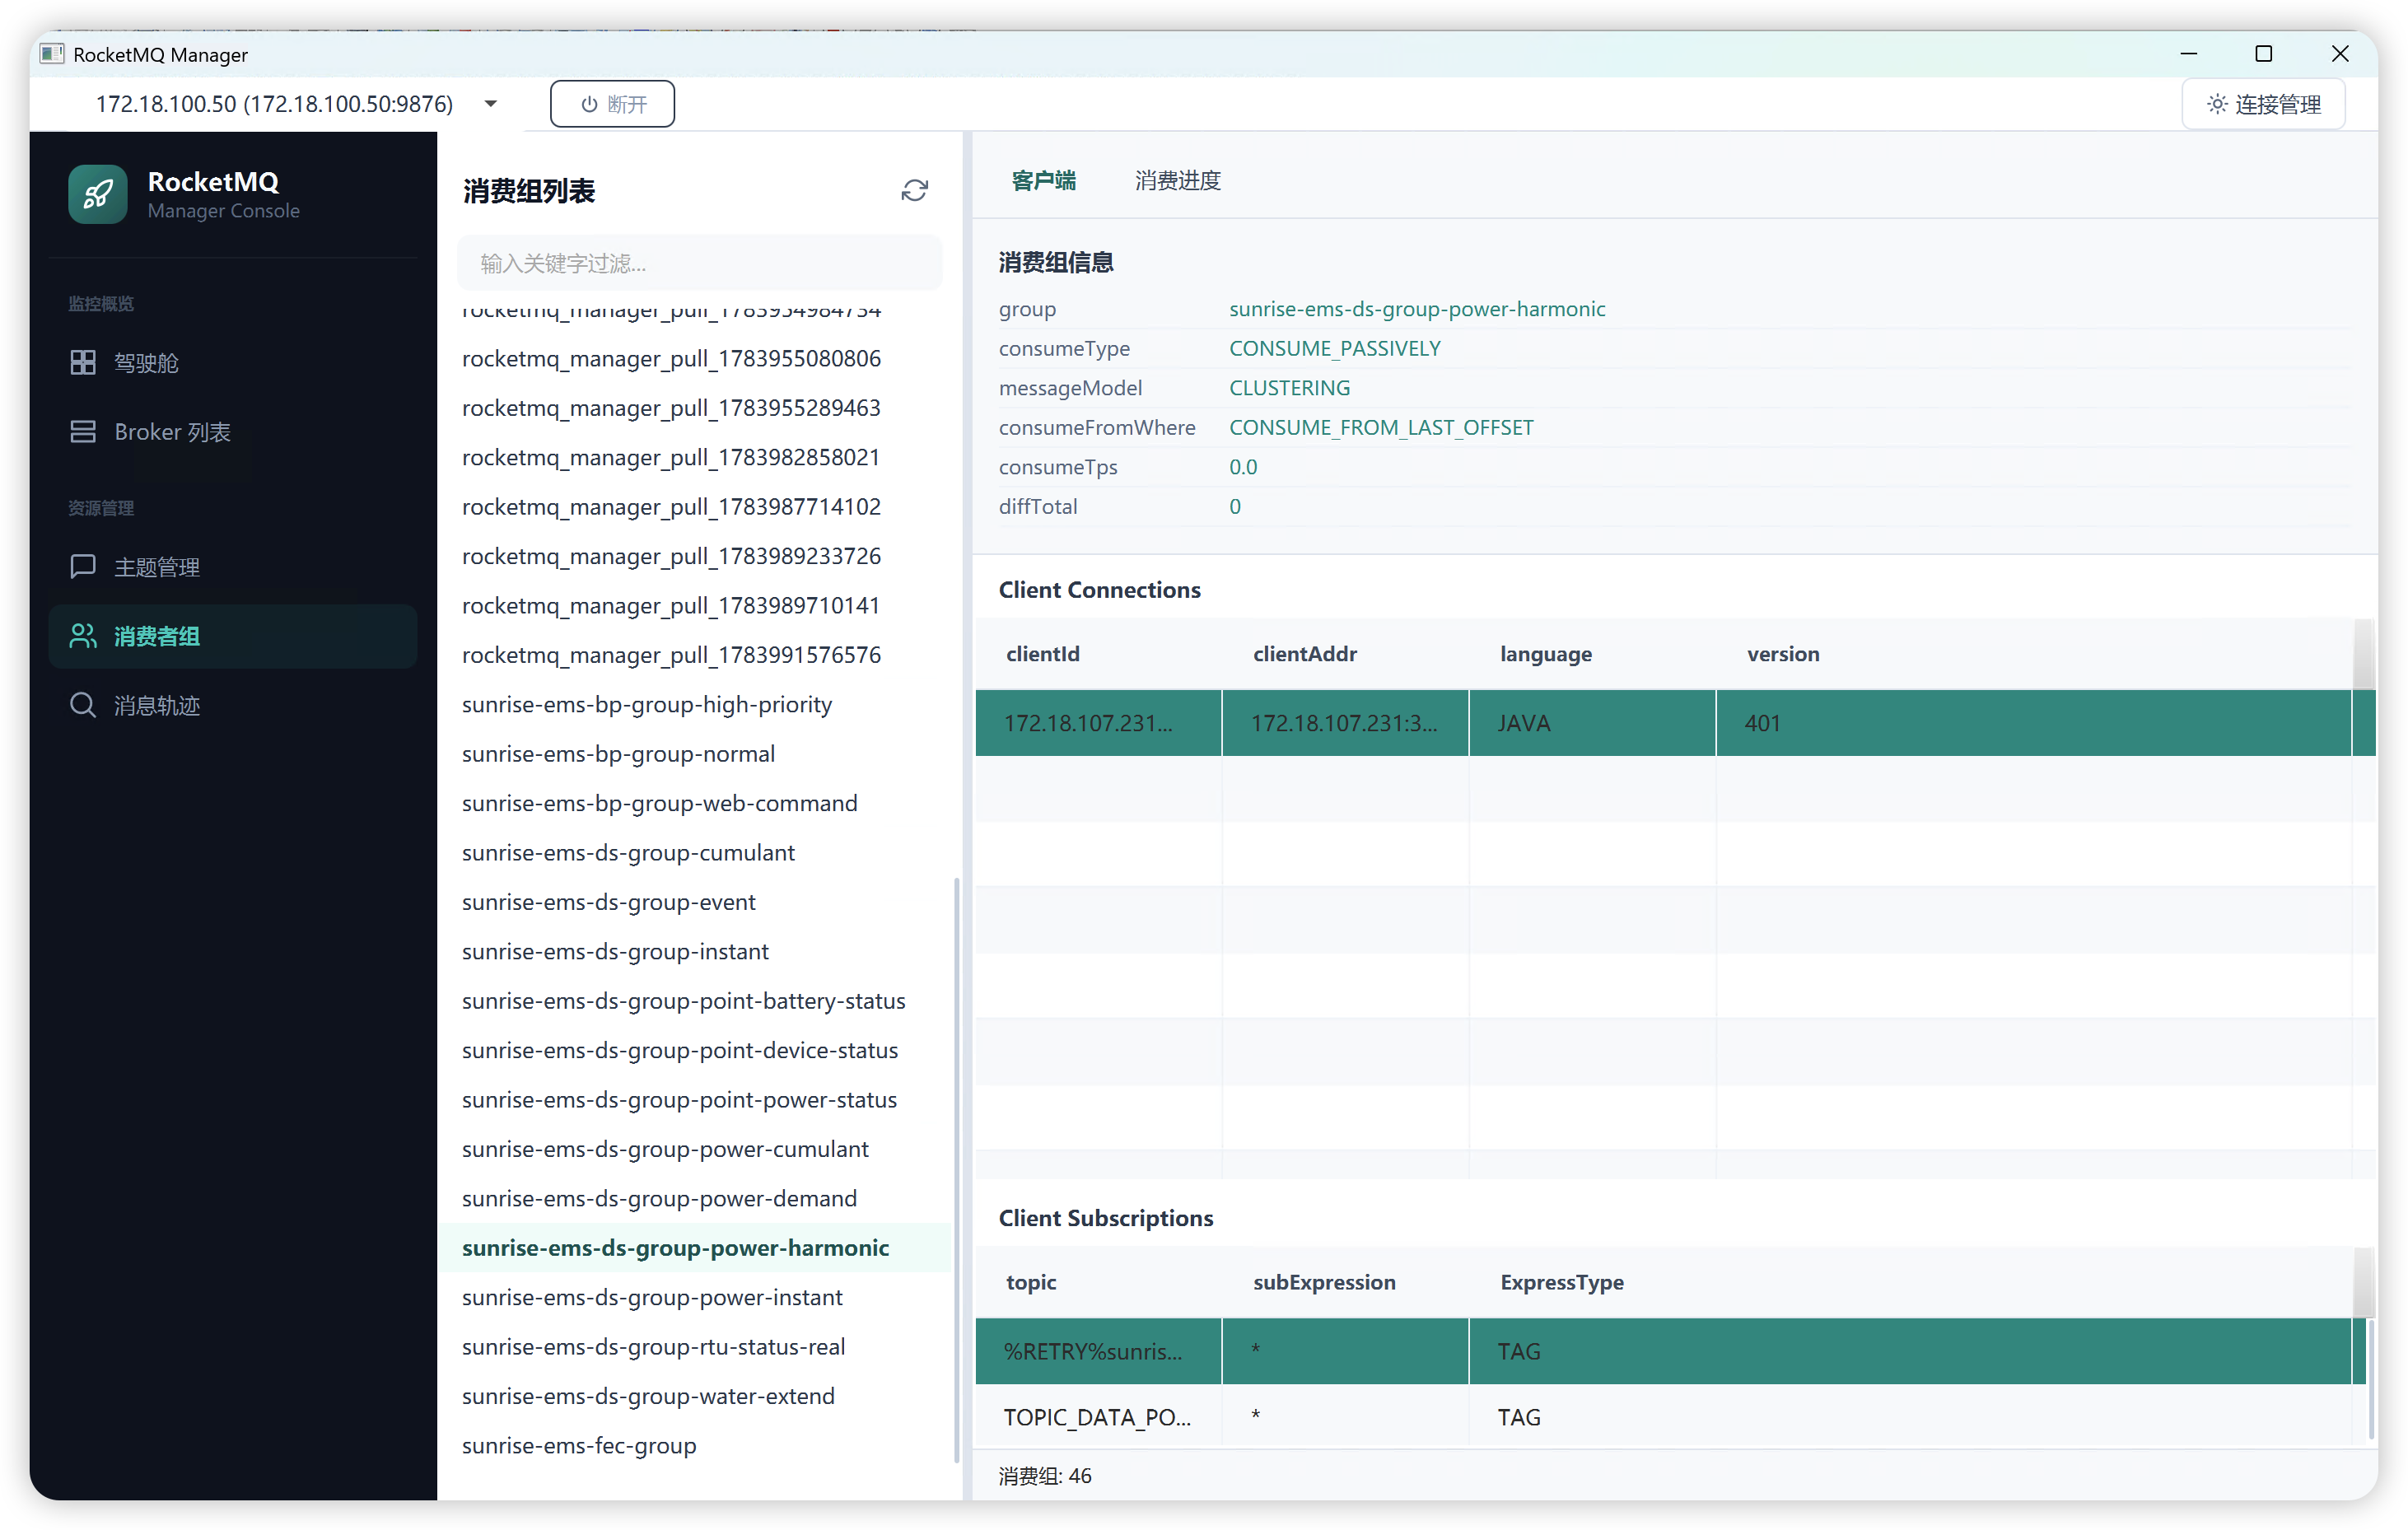Click the 断开 disconnect button

coord(612,104)
